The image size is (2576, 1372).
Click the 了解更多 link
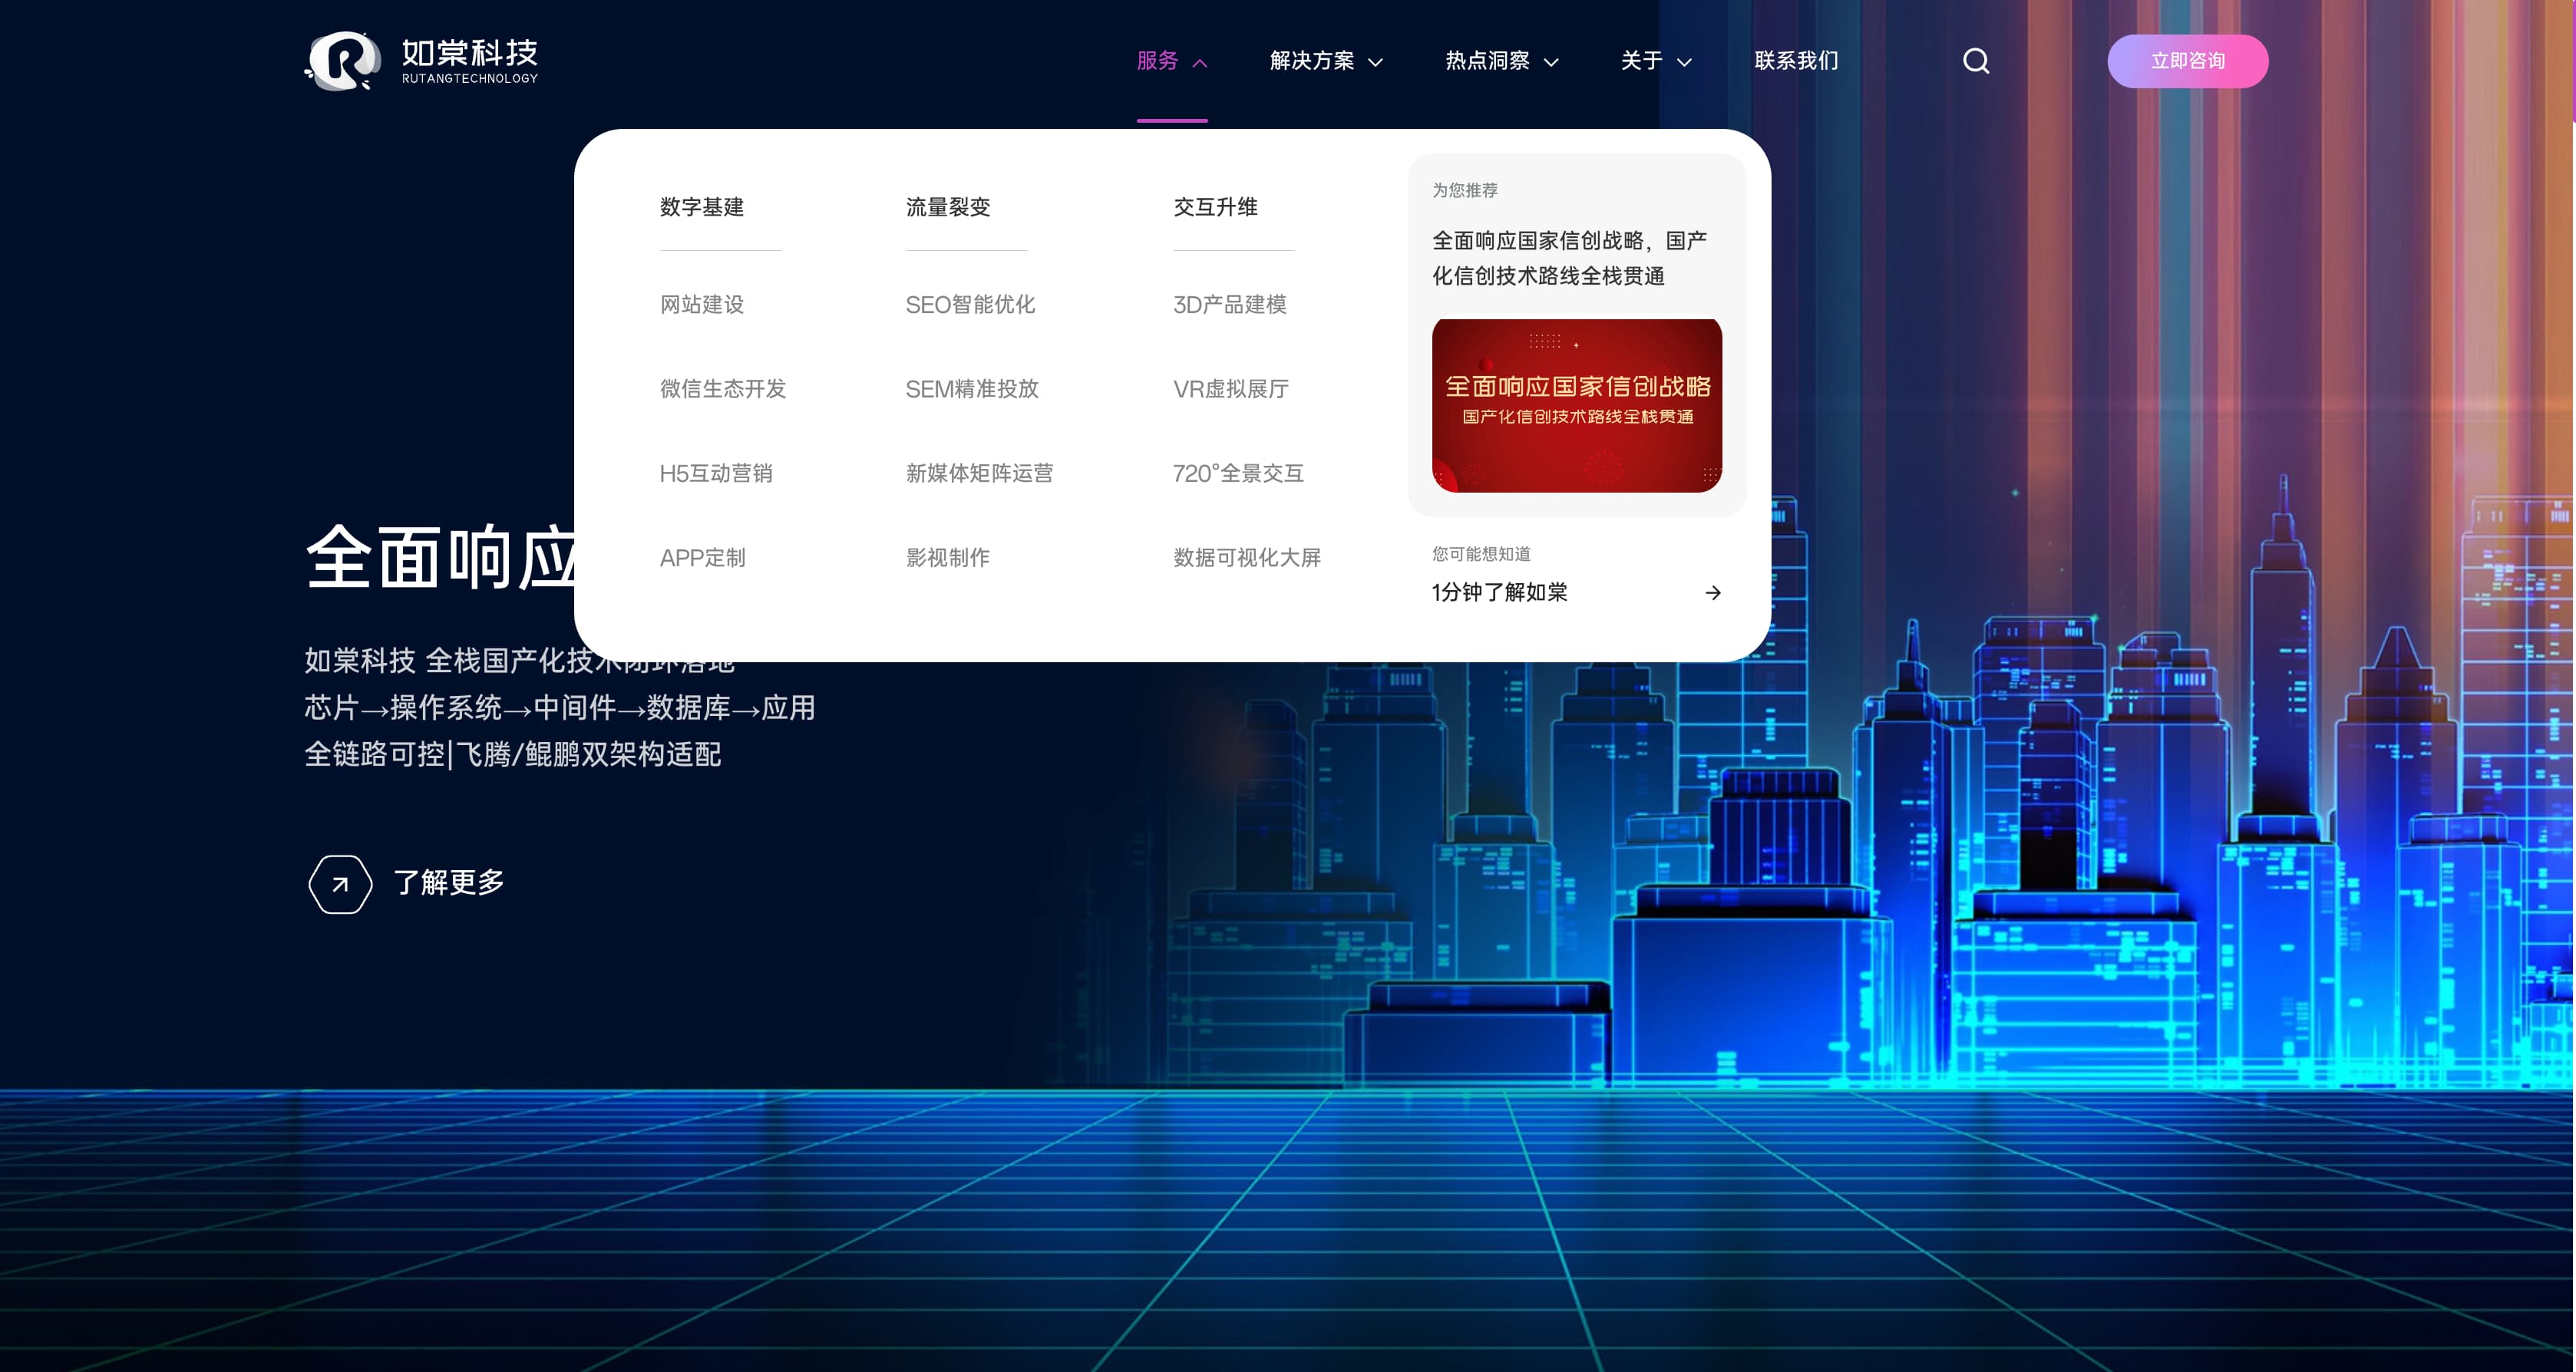tap(448, 883)
